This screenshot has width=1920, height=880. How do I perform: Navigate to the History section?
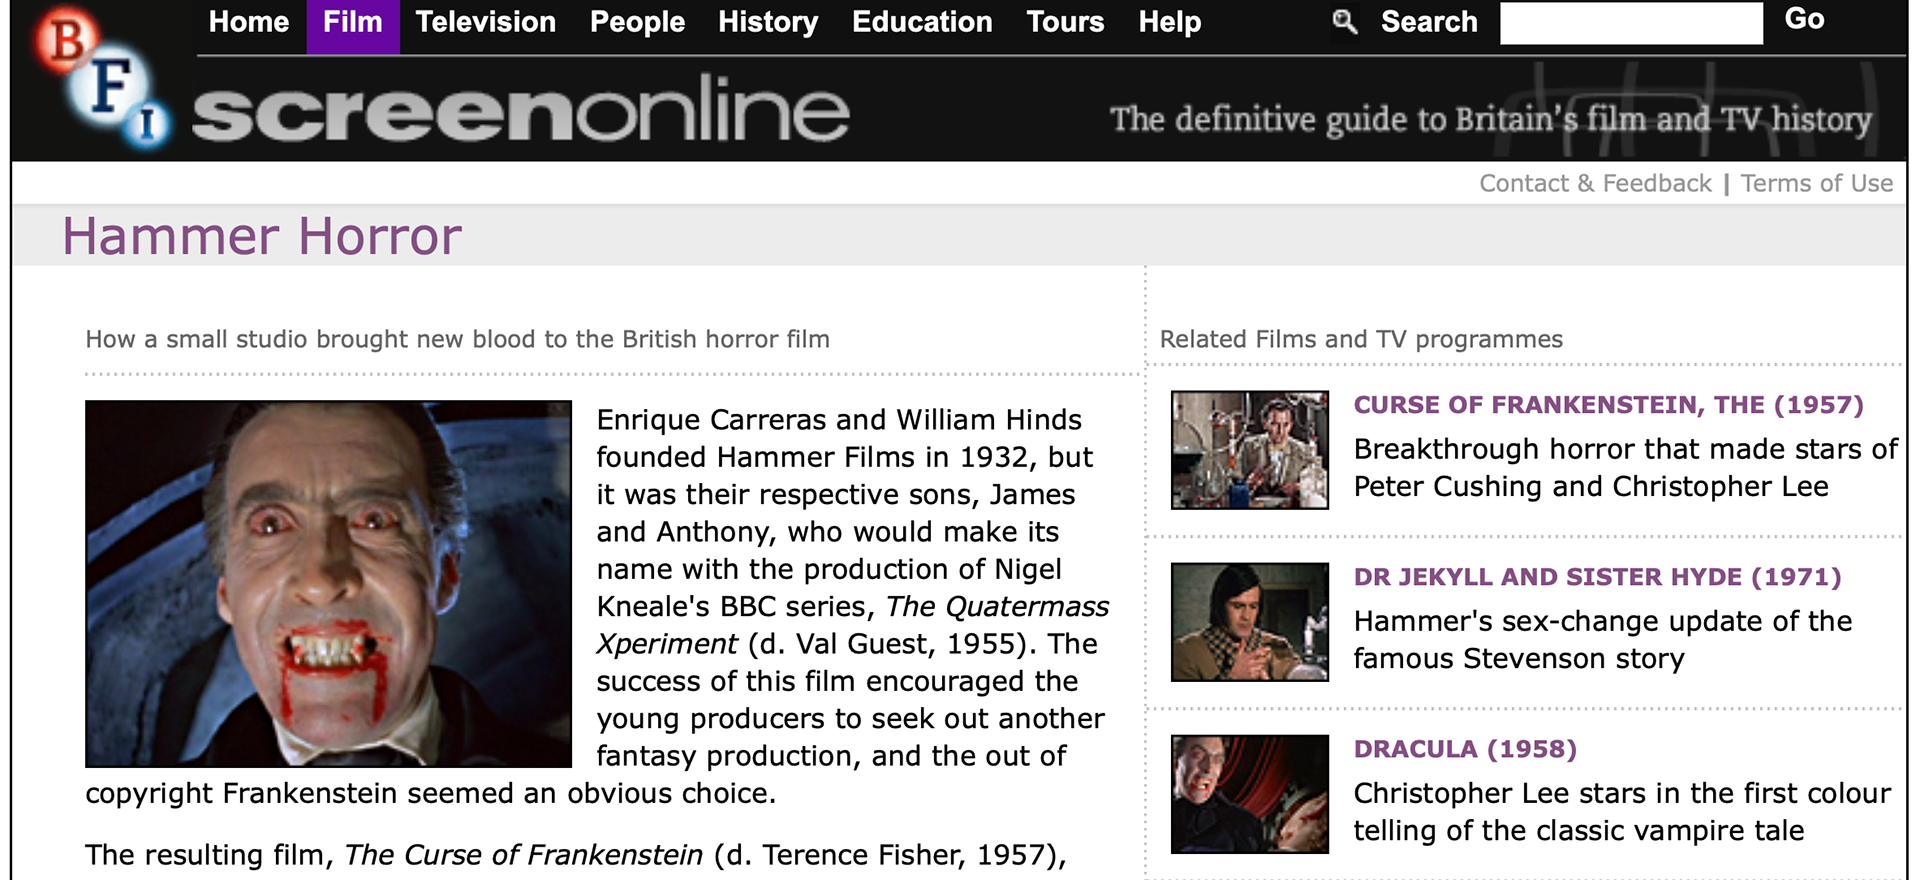[x=768, y=22]
